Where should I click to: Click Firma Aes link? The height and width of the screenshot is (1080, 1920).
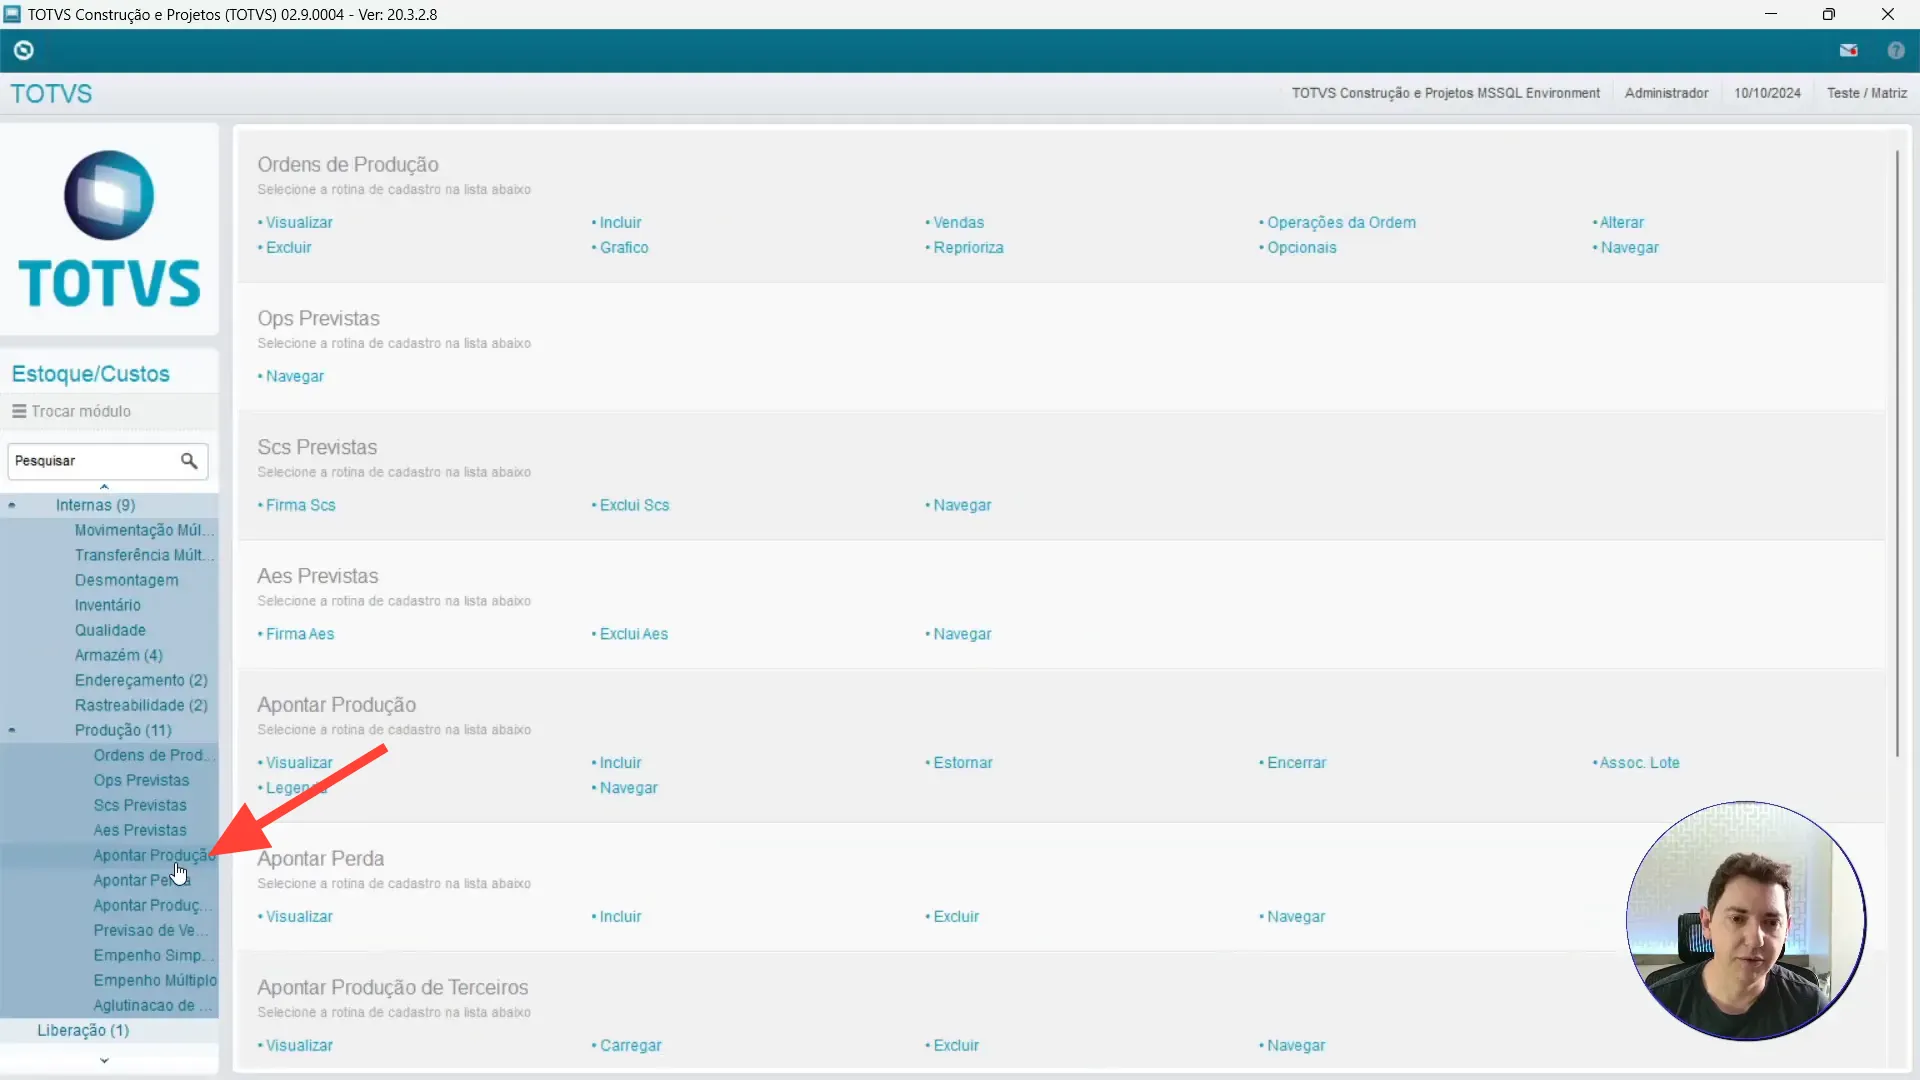[300, 634]
